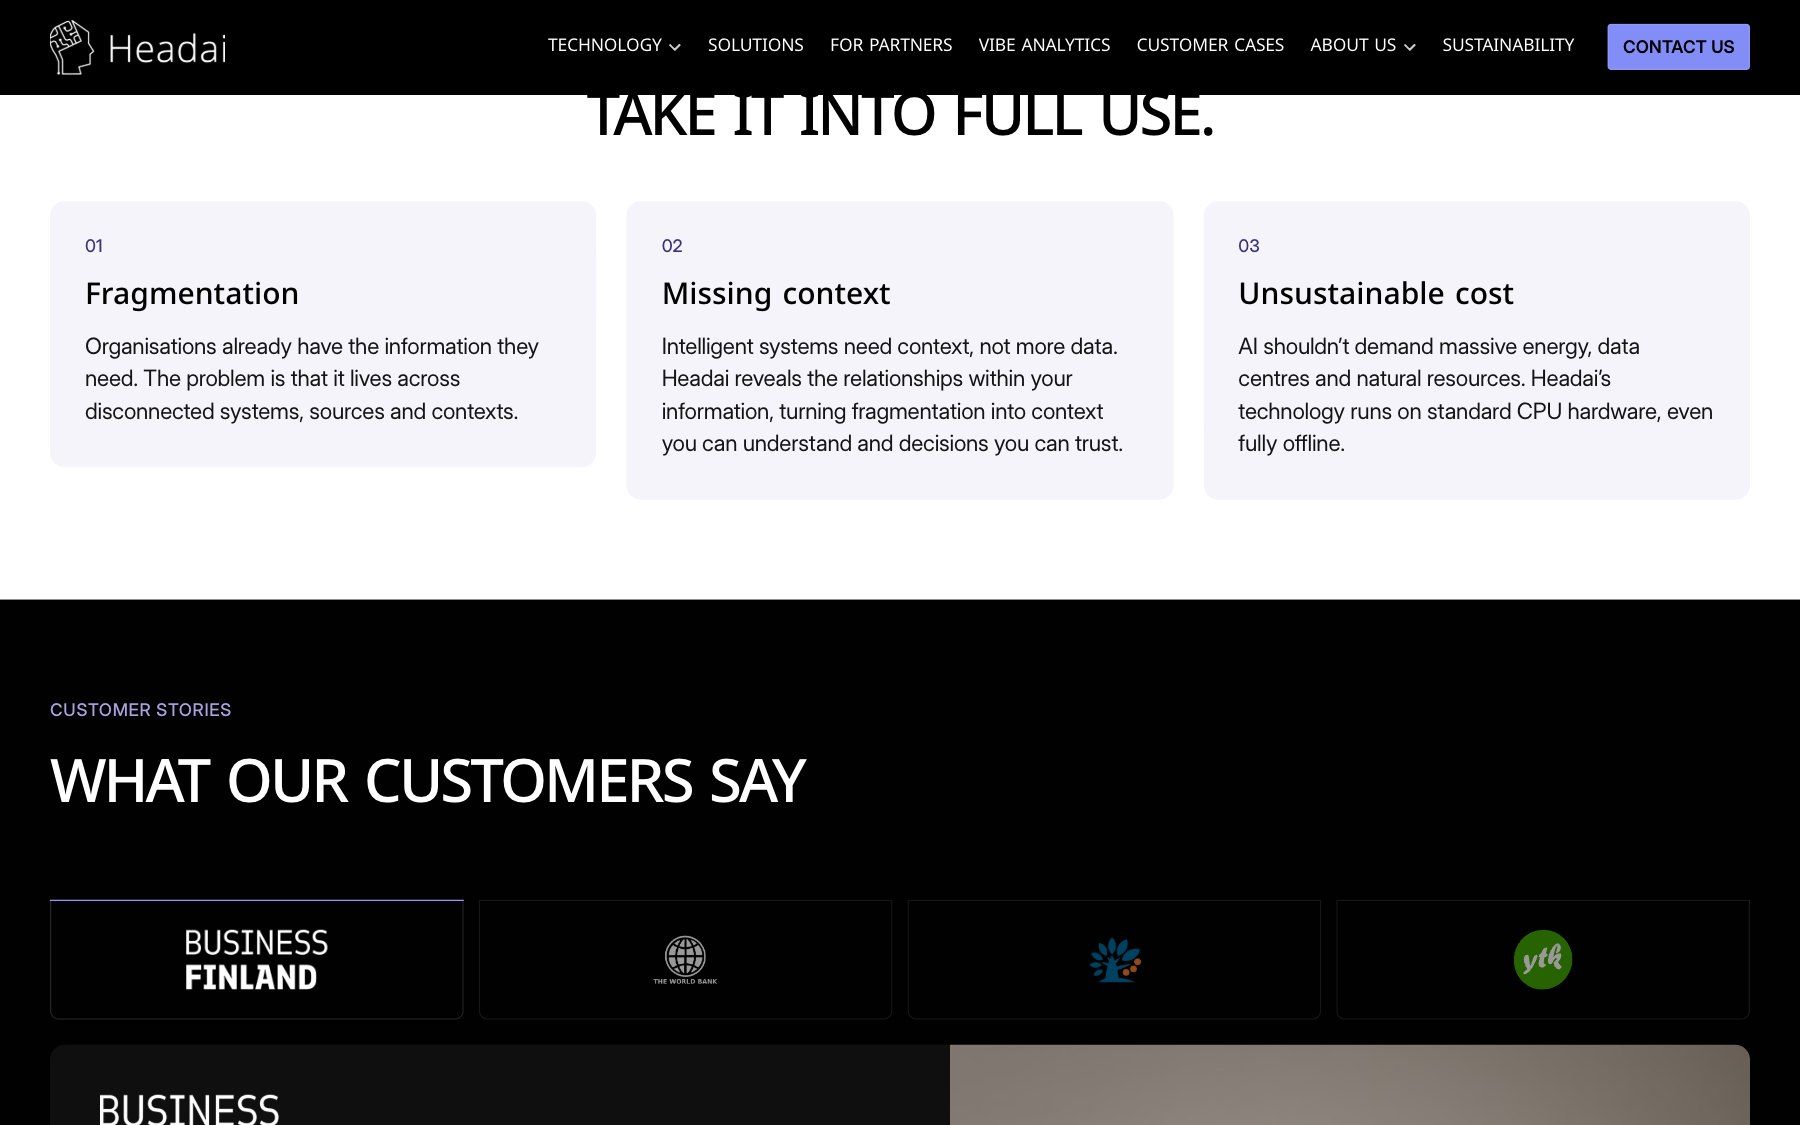Open Customer Cases in the navigation
The image size is (1800, 1125).
1210,45
